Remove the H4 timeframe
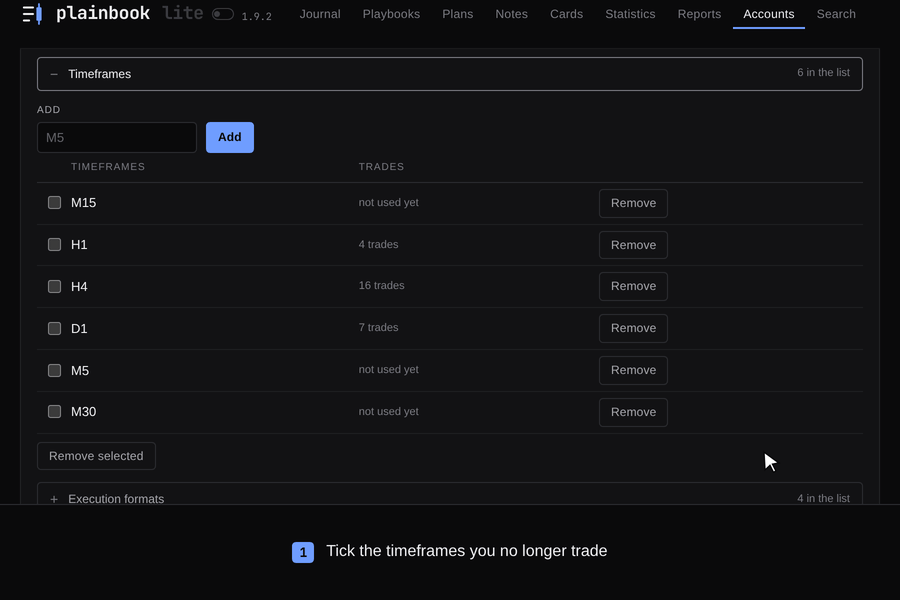The height and width of the screenshot is (600, 900). [633, 287]
